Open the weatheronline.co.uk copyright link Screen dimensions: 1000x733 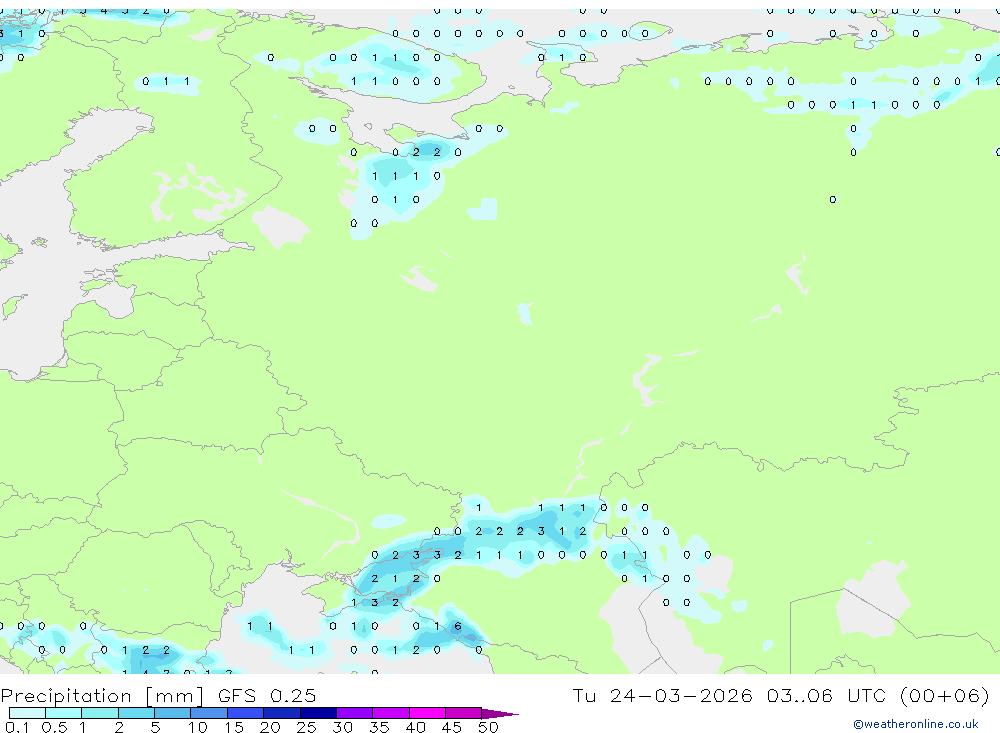[x=916, y=724]
